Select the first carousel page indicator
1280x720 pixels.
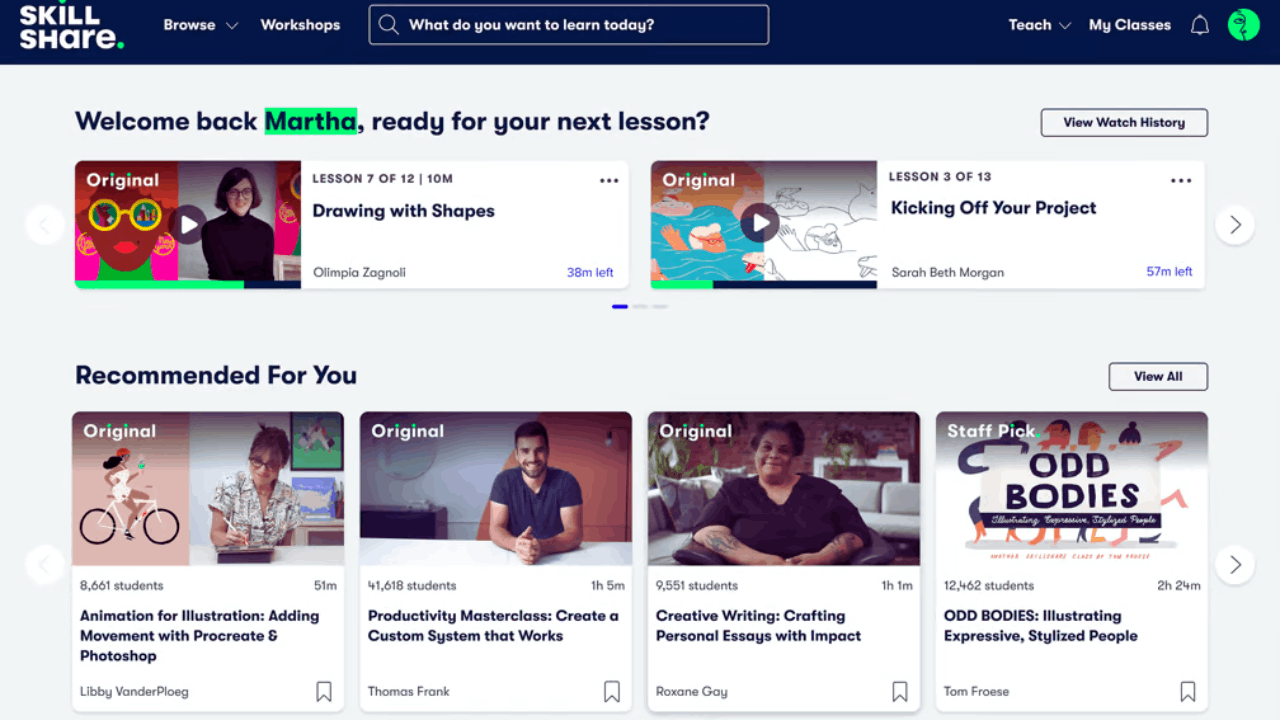[x=620, y=307]
